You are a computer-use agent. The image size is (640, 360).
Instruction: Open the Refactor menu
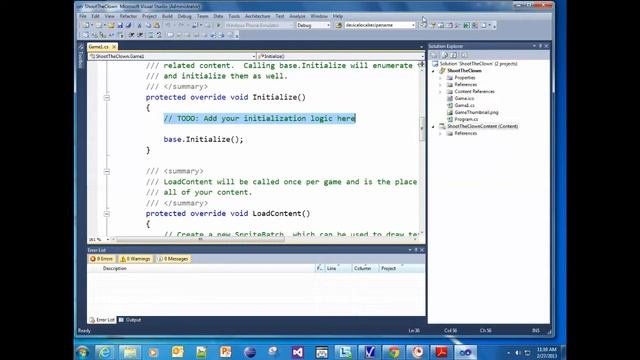pyautogui.click(x=128, y=16)
